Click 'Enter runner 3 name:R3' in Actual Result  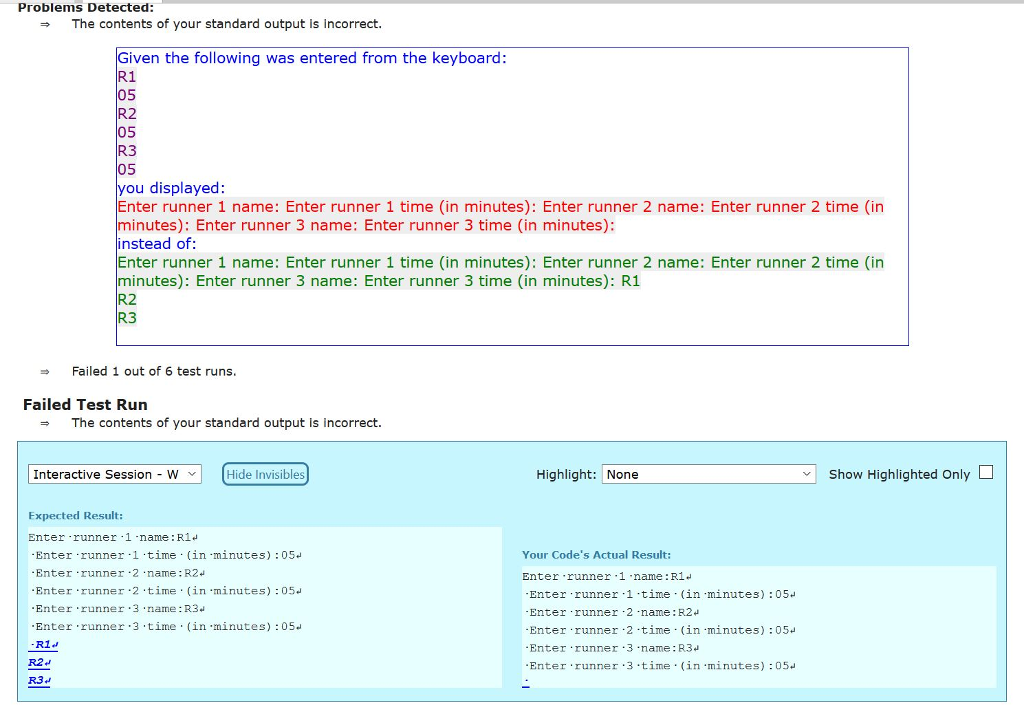tap(612, 648)
